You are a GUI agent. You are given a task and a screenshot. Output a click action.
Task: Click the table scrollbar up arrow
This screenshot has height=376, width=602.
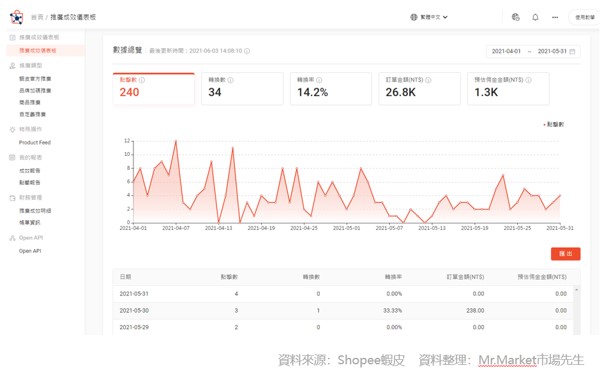click(x=576, y=289)
